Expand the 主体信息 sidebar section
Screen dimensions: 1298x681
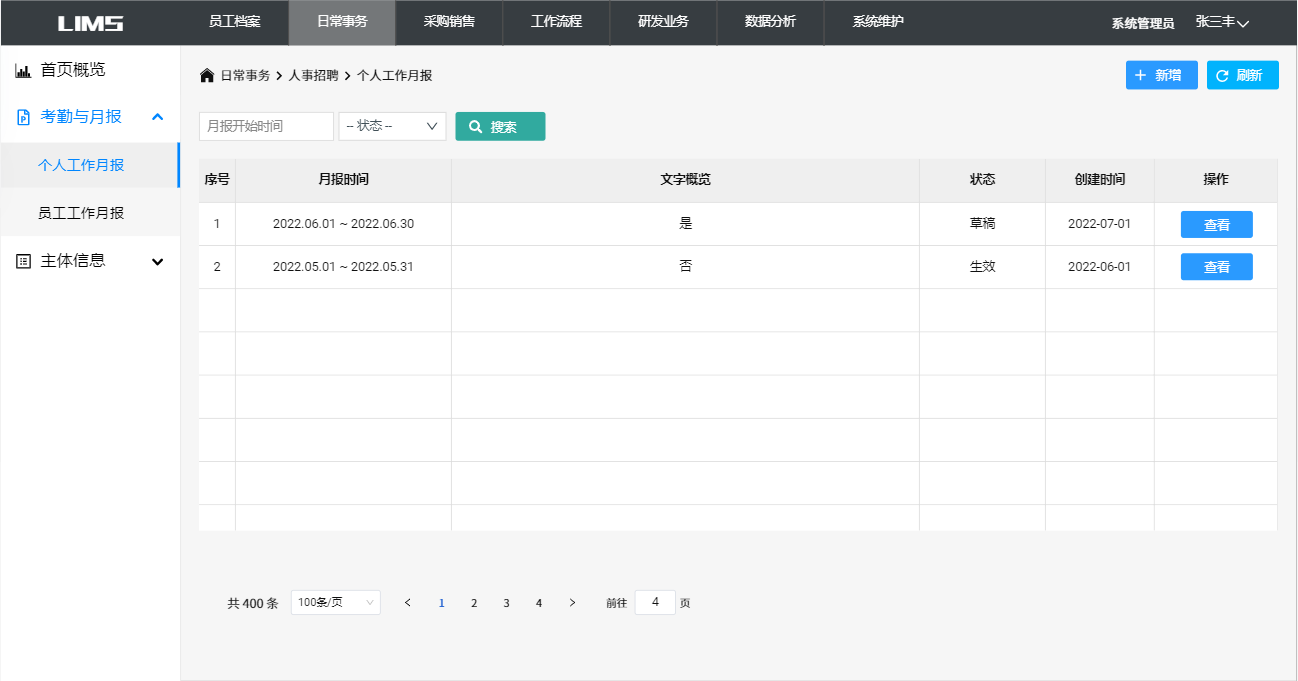point(157,261)
